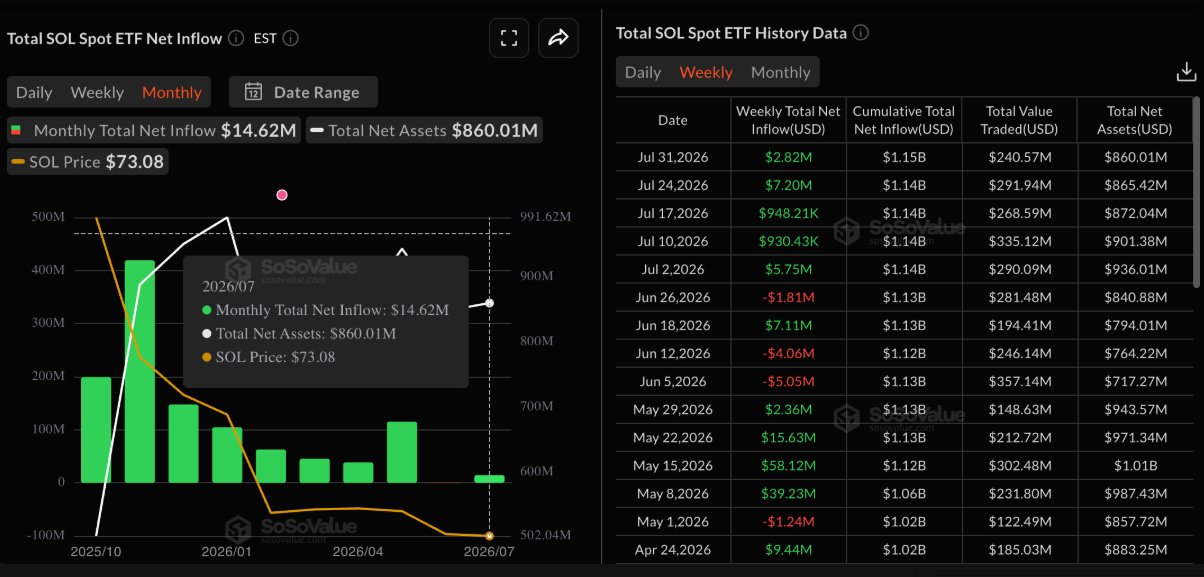Click the $930.43K weekly inflow value

click(x=788, y=241)
